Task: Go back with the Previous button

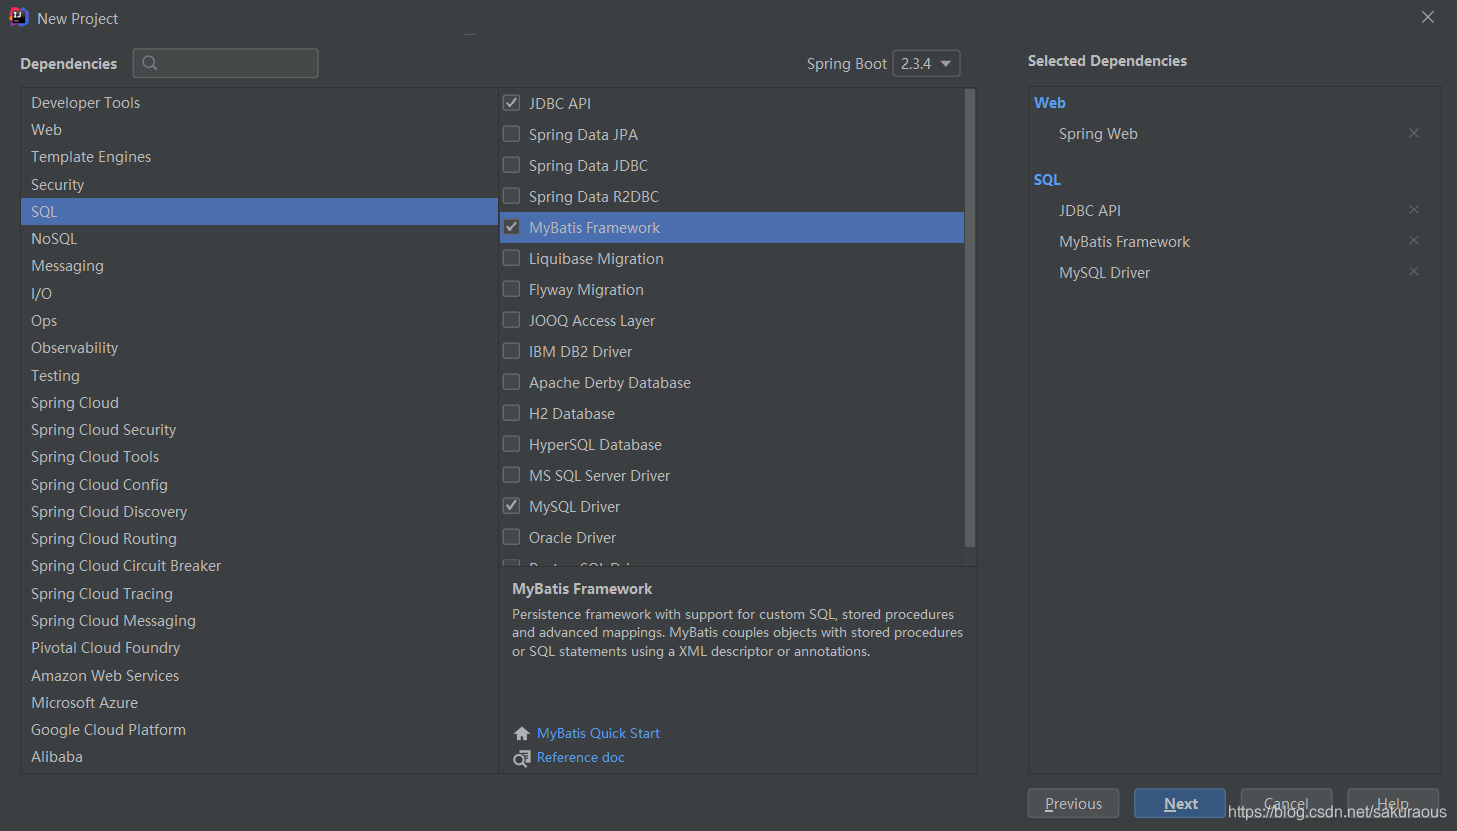Action: pos(1073,803)
